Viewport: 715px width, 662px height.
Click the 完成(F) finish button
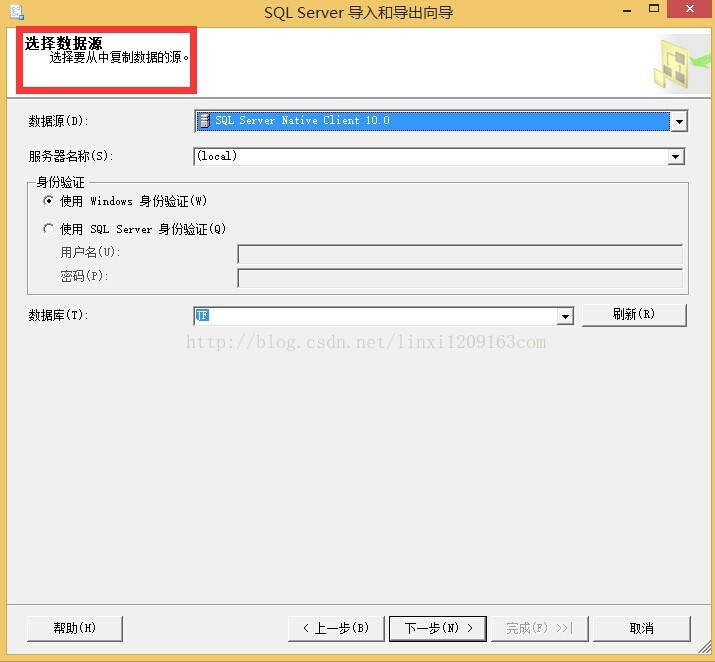pyautogui.click(x=539, y=628)
